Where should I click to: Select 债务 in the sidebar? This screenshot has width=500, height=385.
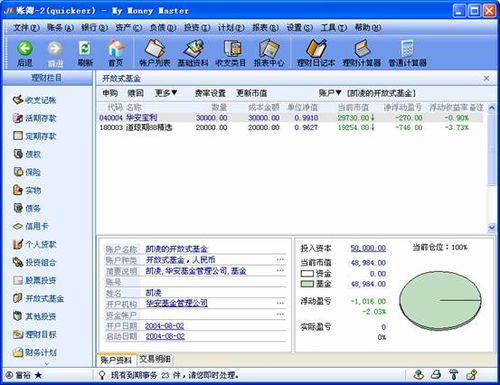pyautogui.click(x=27, y=208)
